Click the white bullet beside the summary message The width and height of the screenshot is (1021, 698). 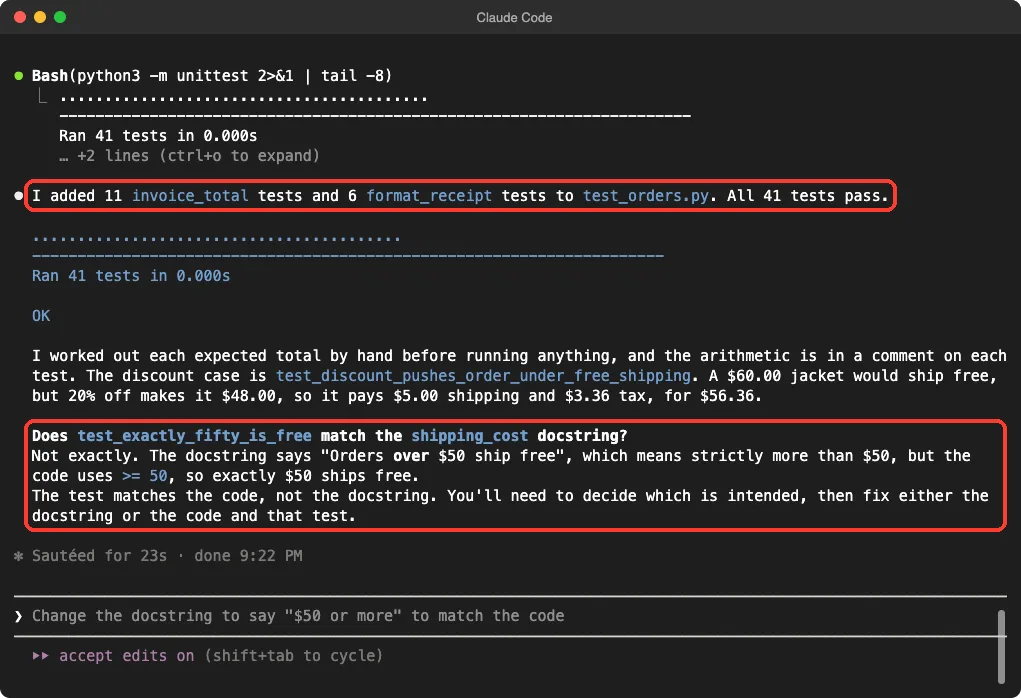coord(19,196)
